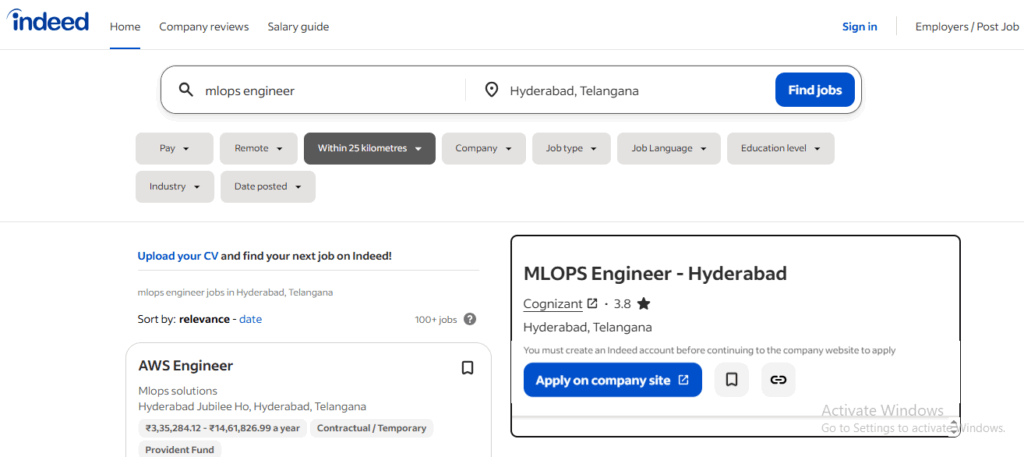Sort results by date link

250,319
